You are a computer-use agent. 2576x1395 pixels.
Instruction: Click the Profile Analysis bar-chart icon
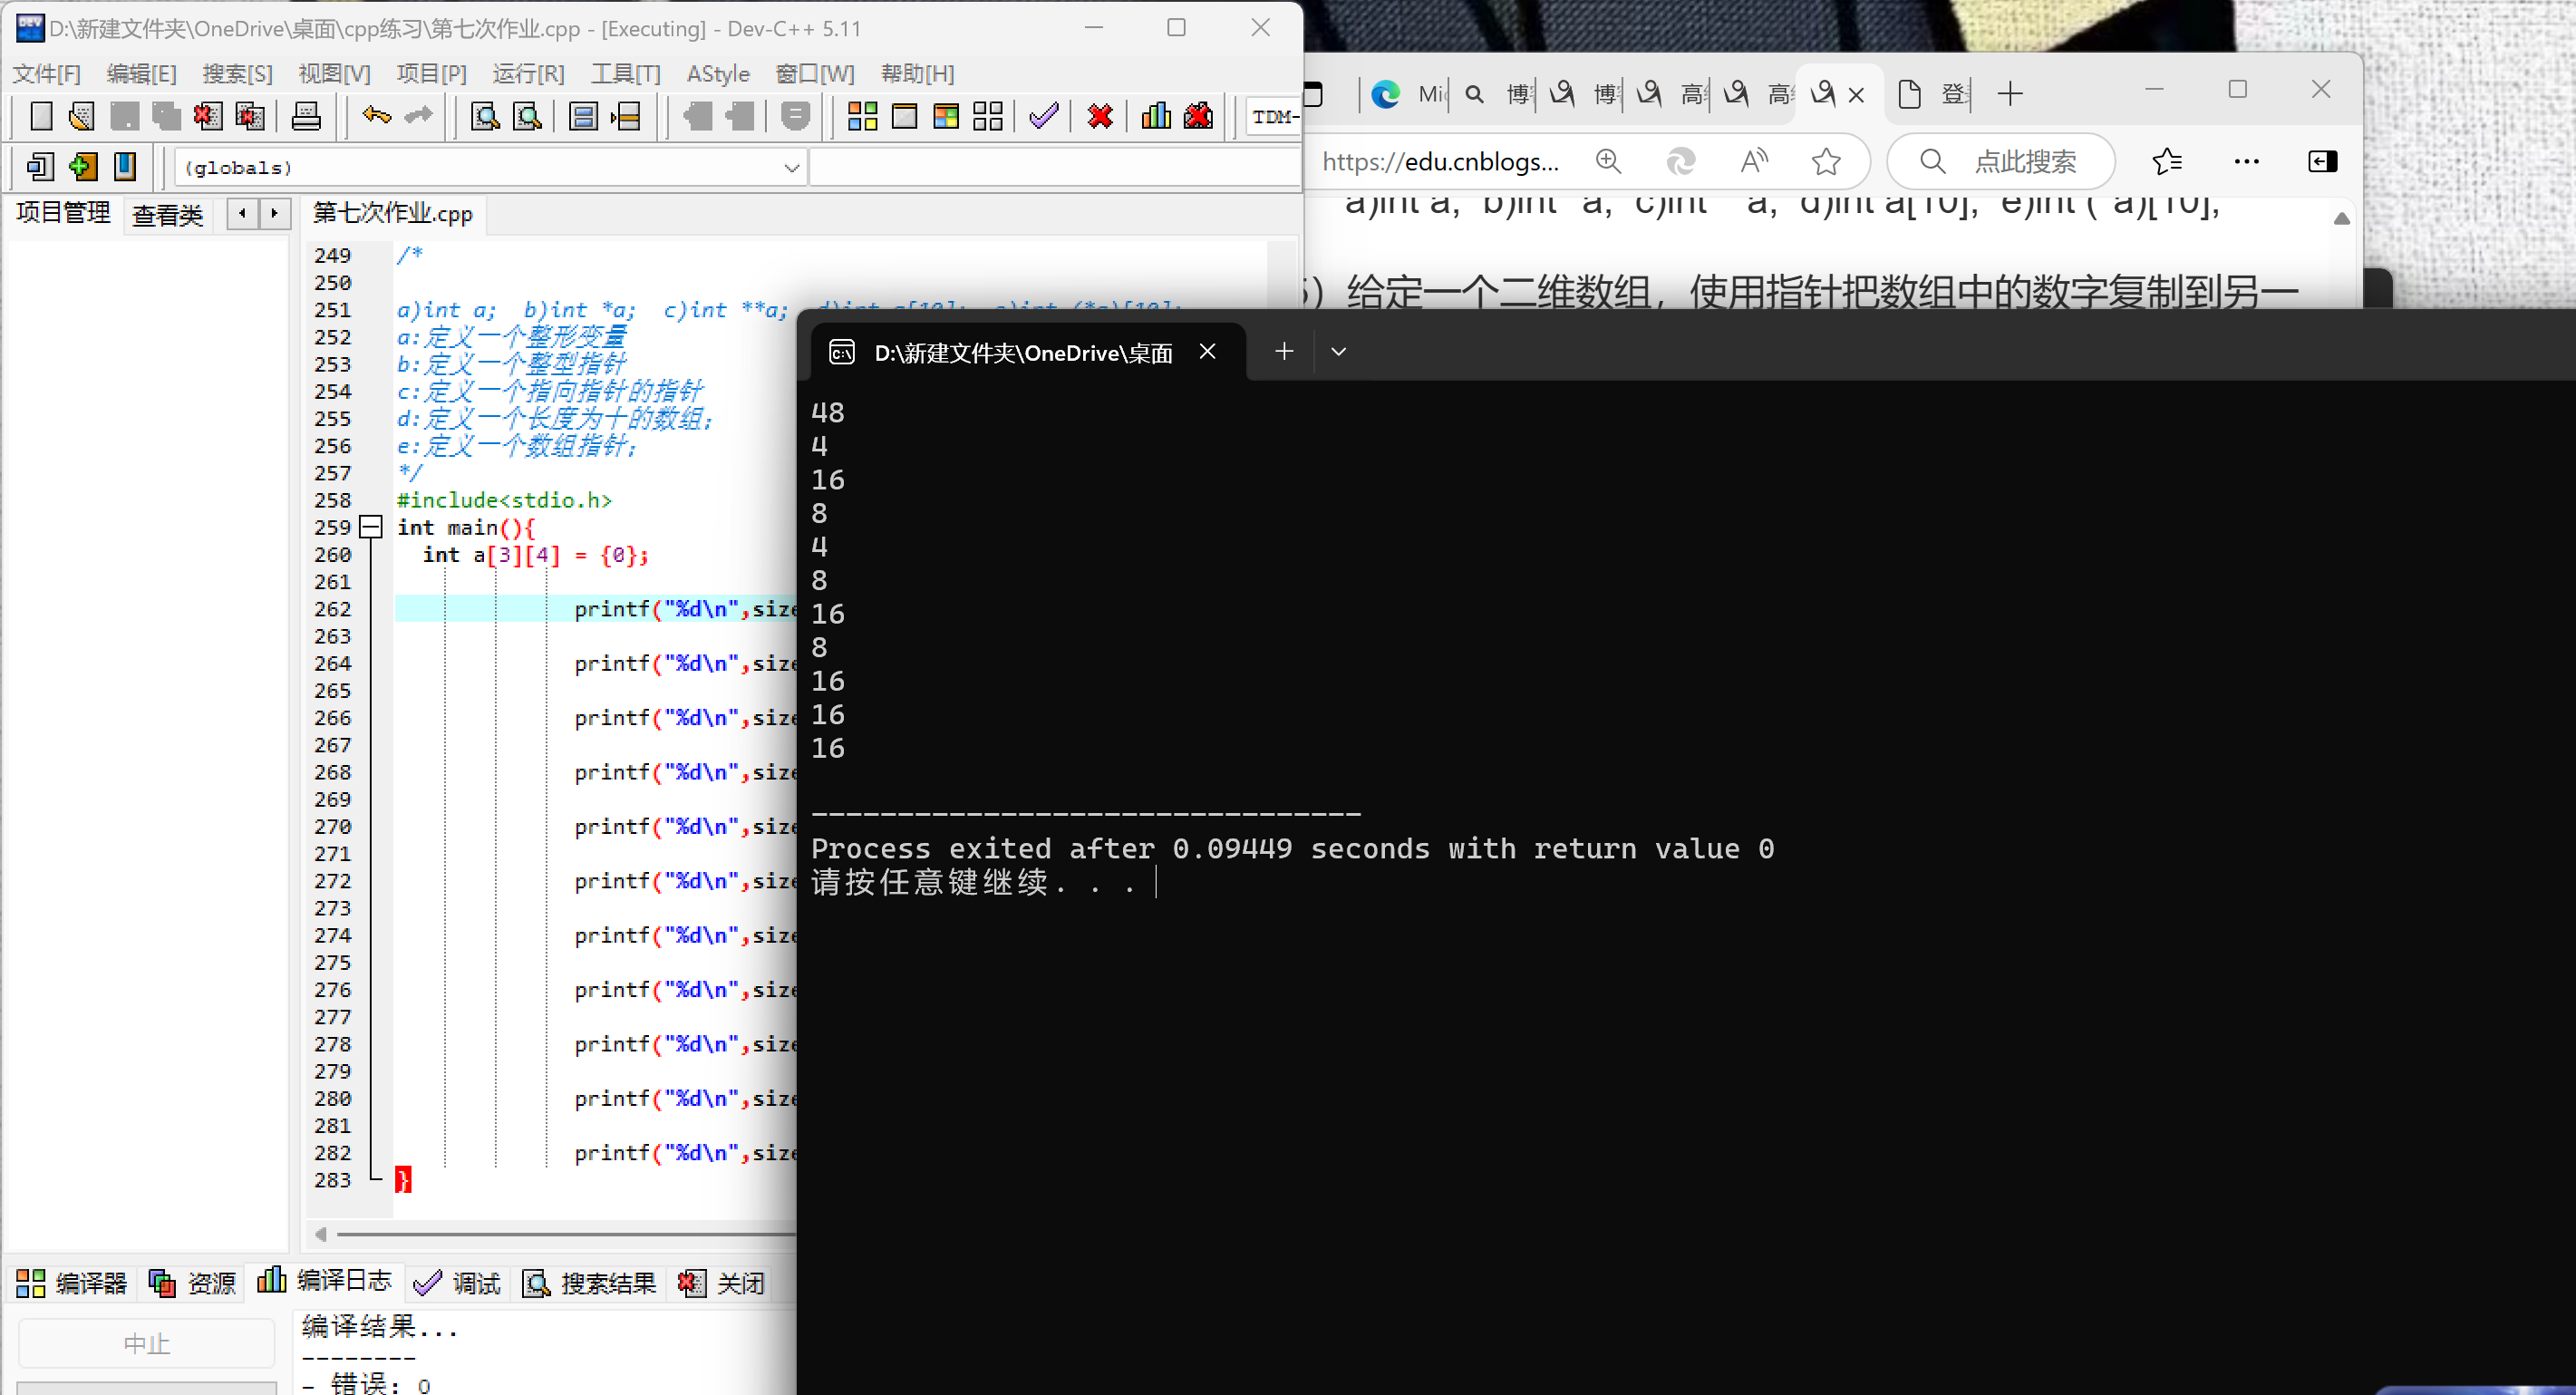[x=1156, y=116]
